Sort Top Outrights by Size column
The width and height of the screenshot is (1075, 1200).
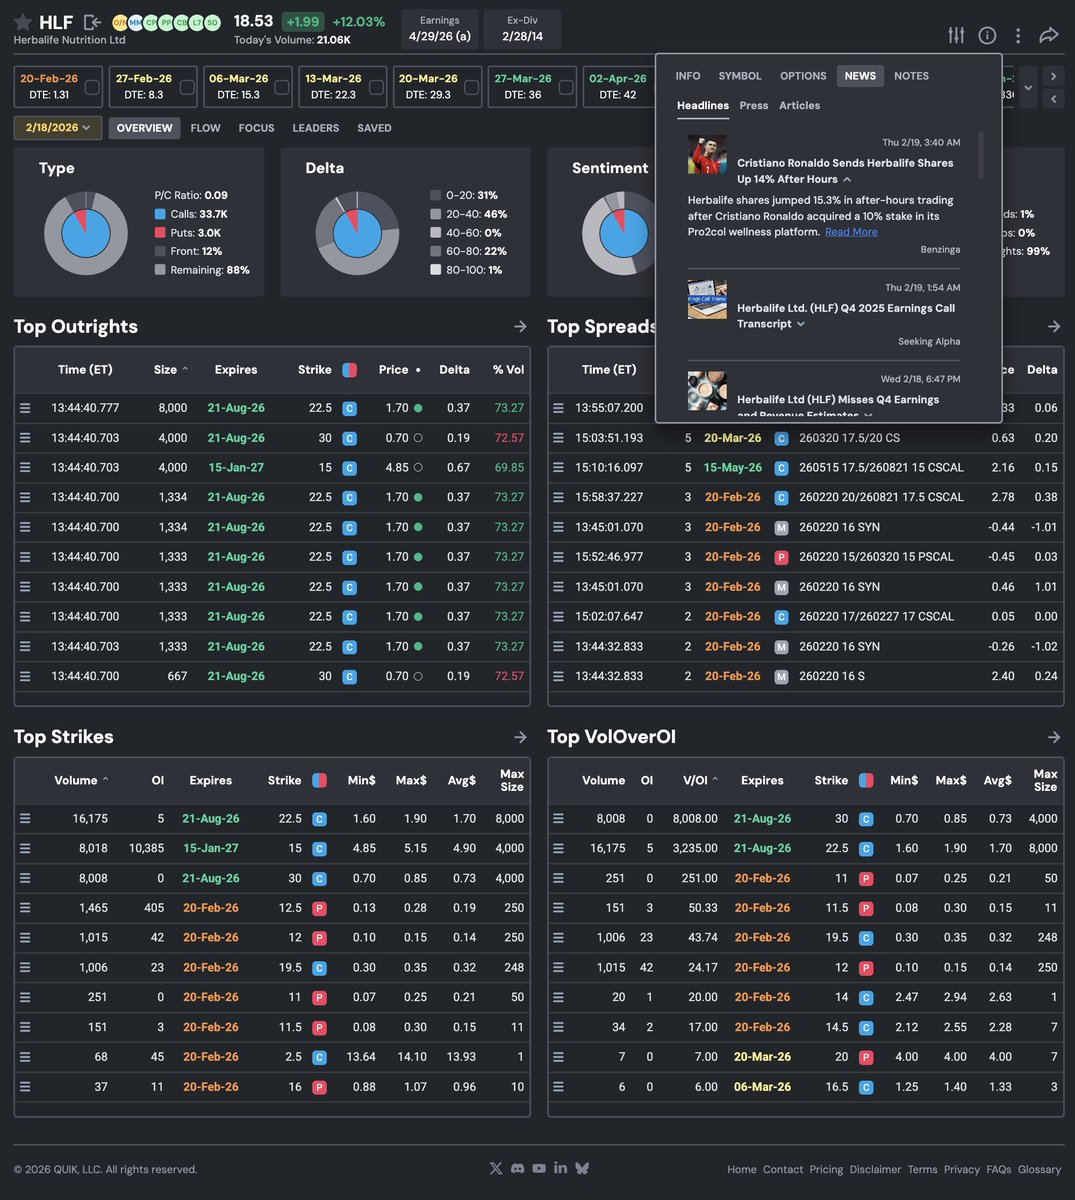coord(171,370)
